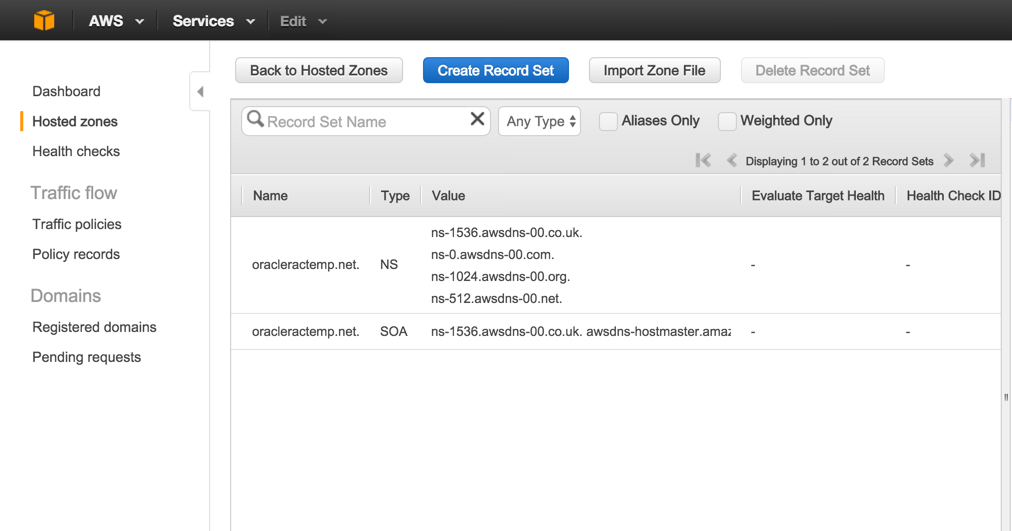
Task: Sort by the Type column header
Action: pos(395,195)
